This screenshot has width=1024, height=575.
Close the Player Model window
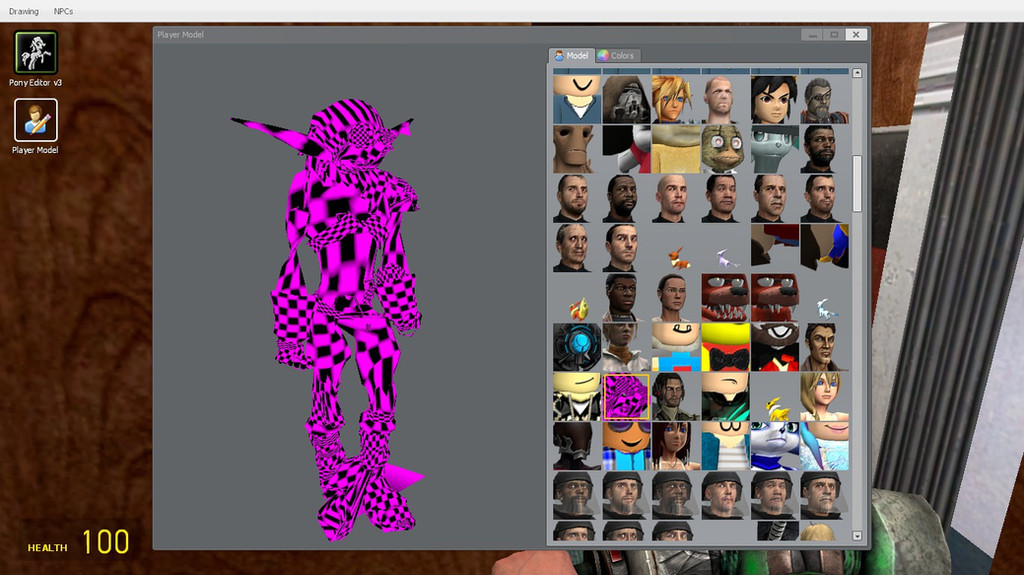click(x=856, y=35)
